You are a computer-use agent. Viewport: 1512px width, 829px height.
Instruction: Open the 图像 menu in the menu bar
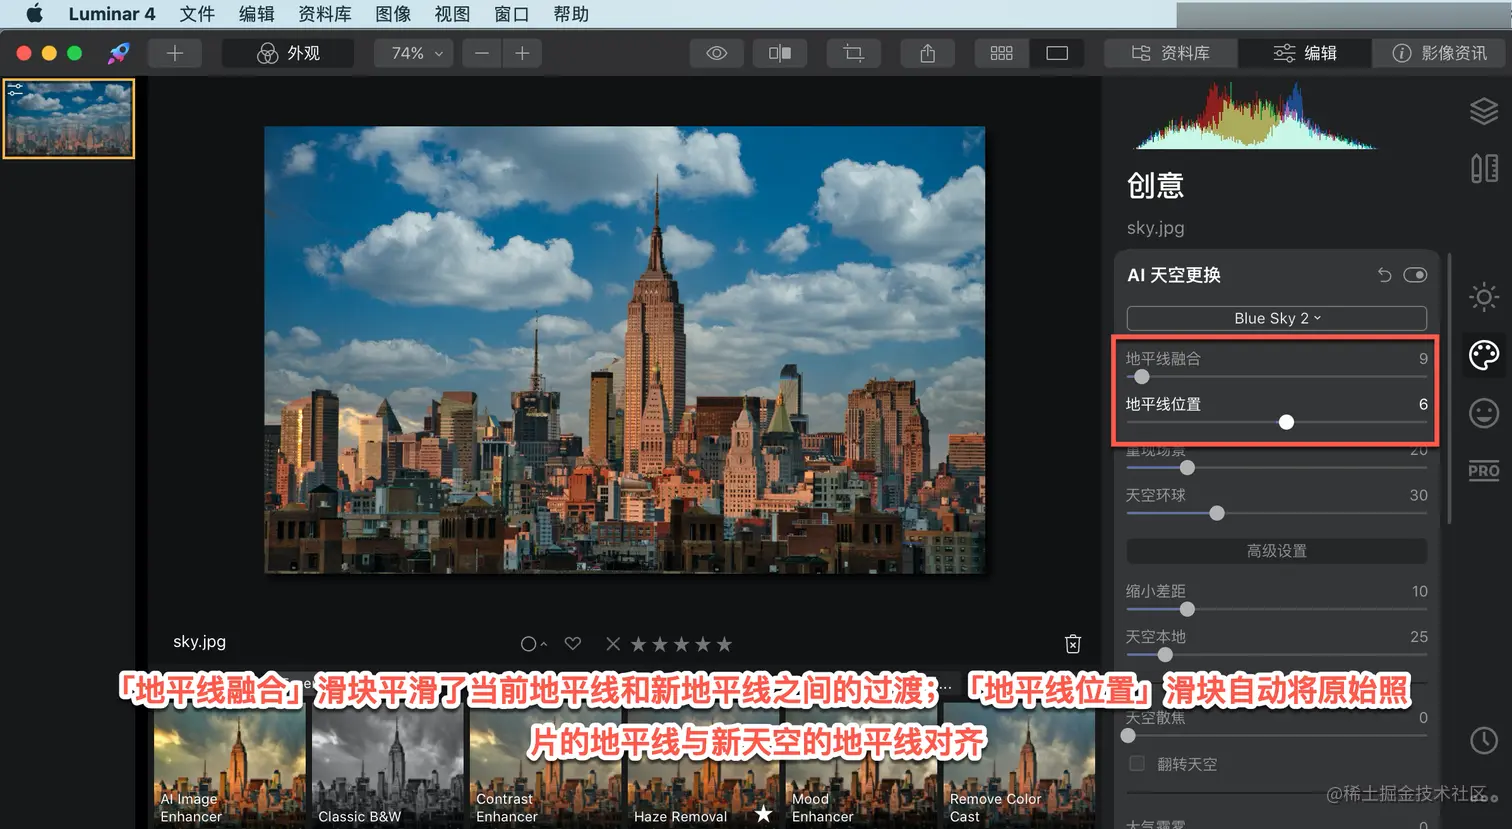tap(393, 14)
